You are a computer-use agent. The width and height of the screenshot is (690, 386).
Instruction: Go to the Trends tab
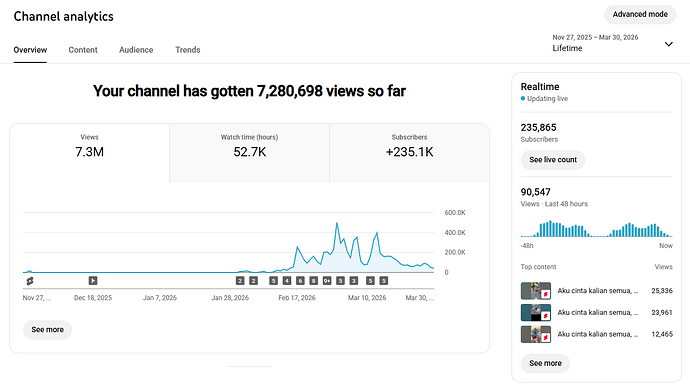[188, 50]
